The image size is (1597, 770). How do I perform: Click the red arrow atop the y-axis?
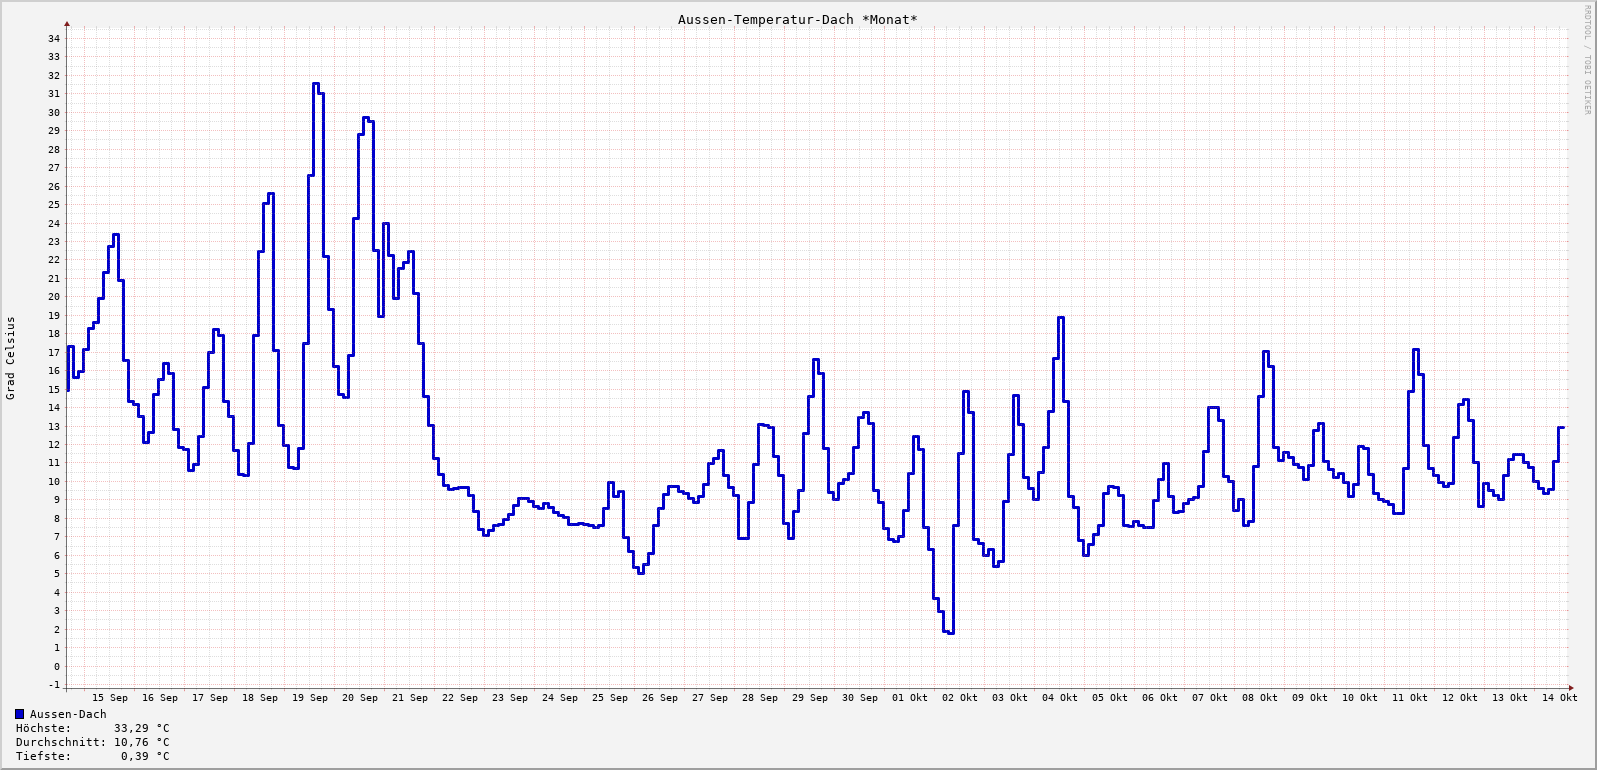67,23
